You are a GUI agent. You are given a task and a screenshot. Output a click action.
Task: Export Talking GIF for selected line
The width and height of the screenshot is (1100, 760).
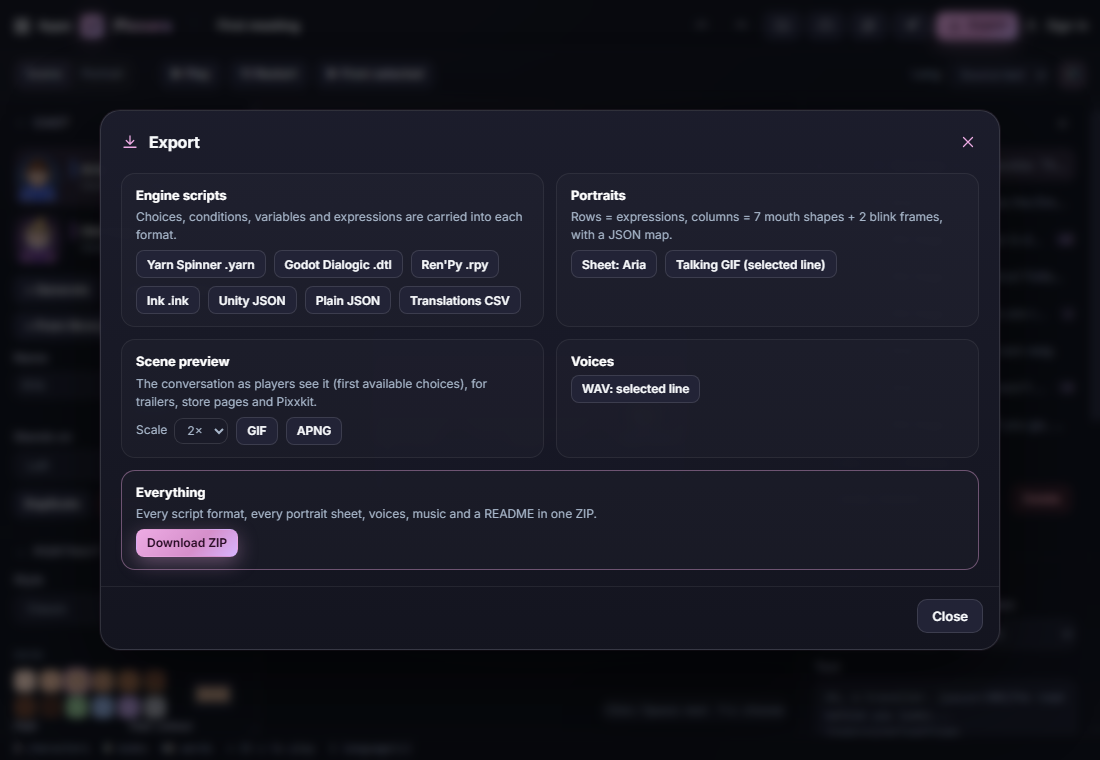[x=751, y=265]
